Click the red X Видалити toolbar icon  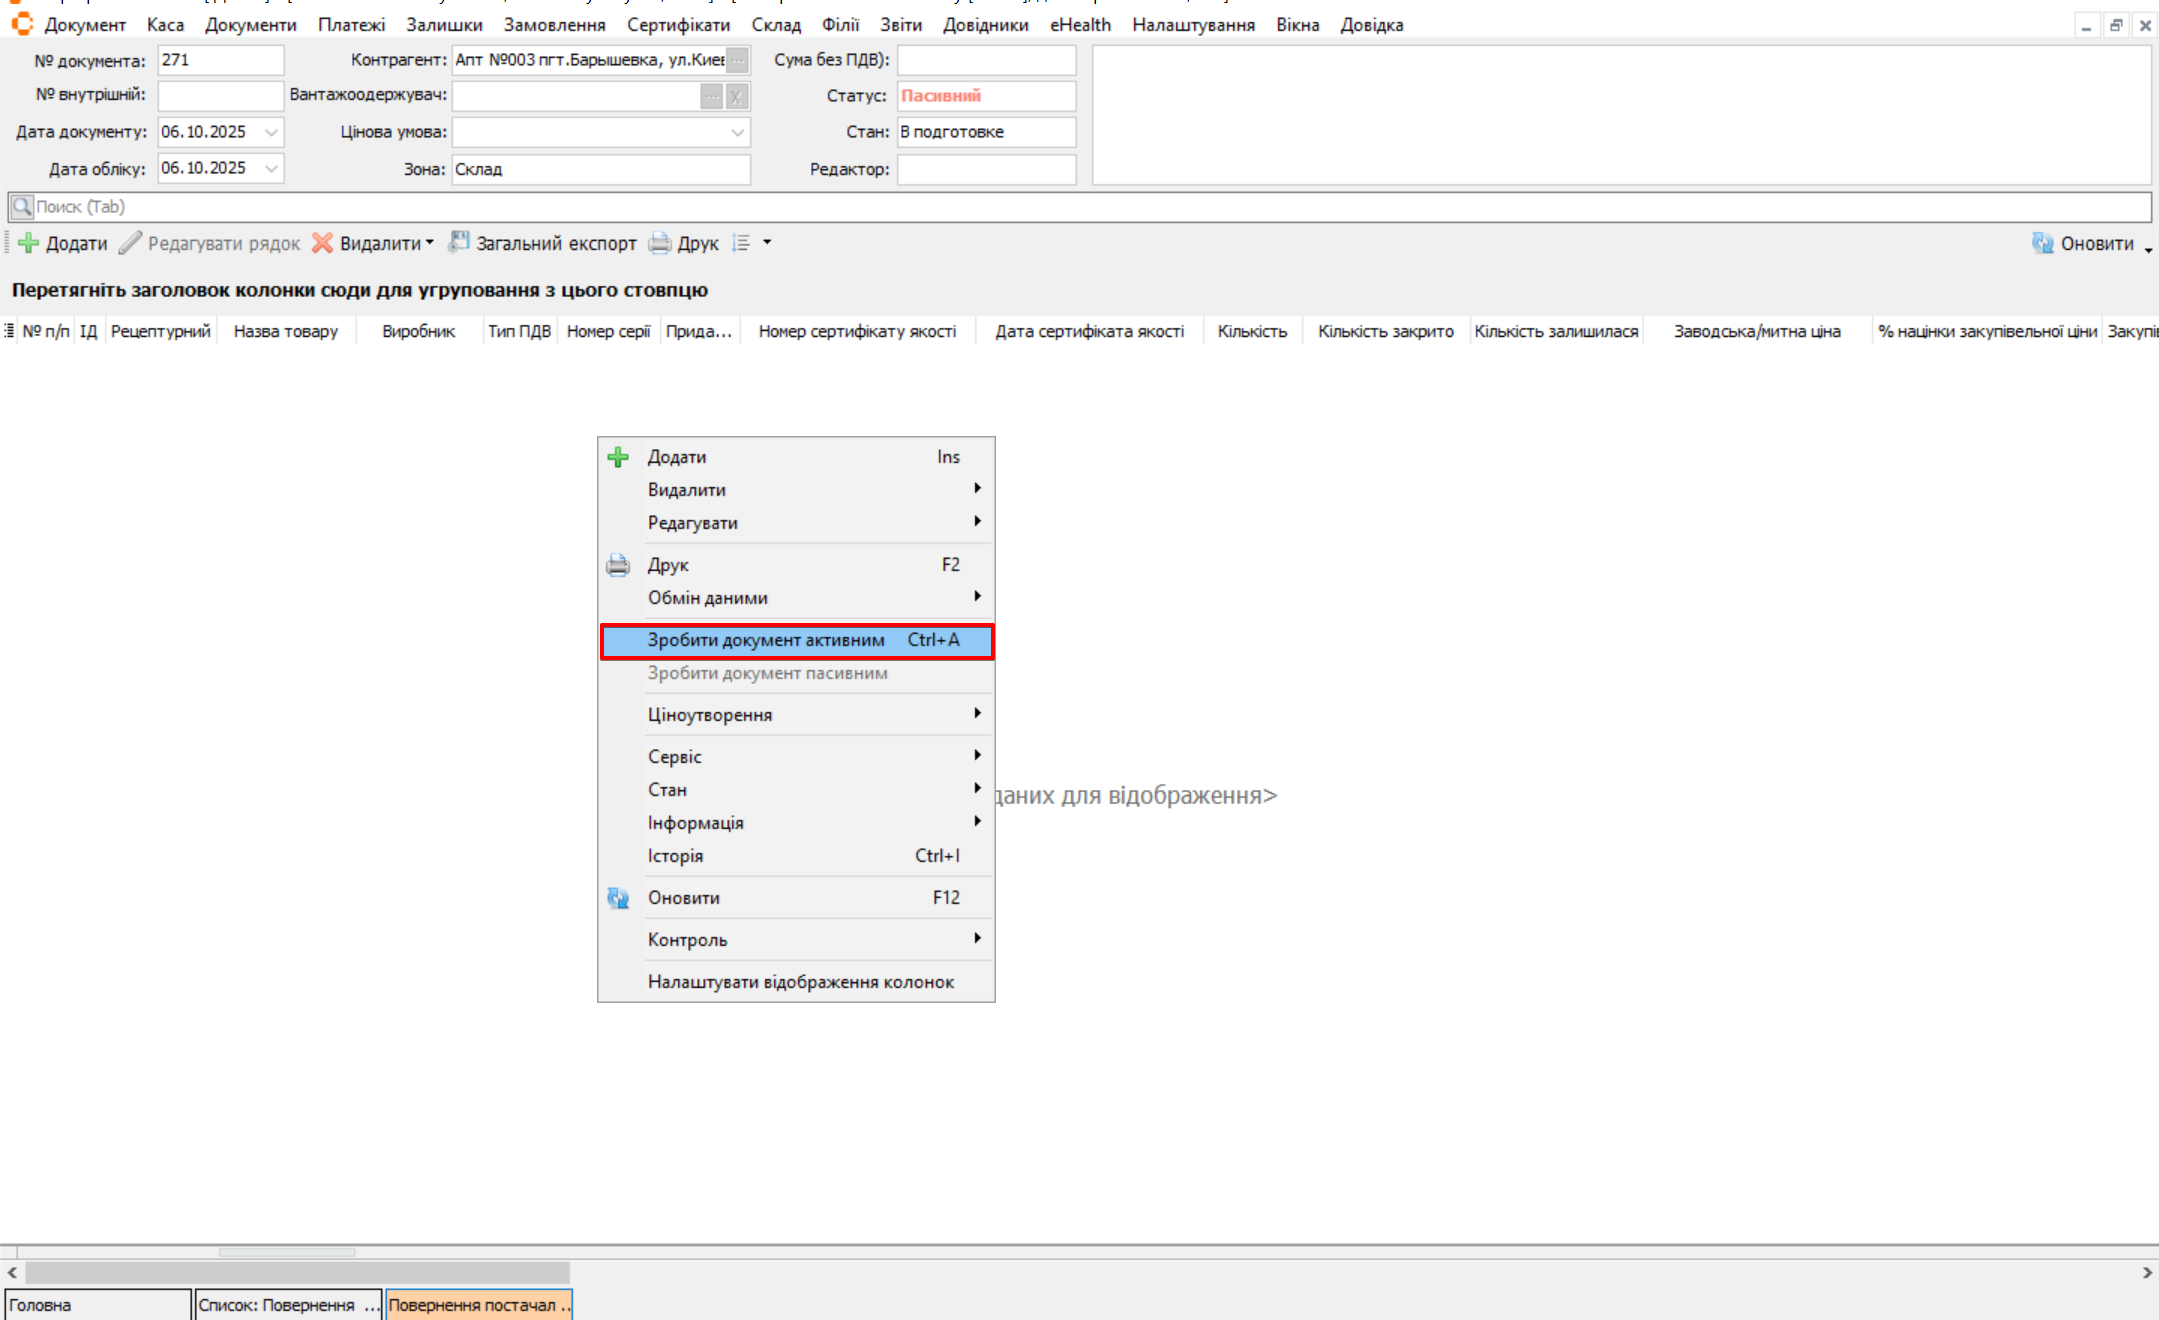(x=322, y=243)
